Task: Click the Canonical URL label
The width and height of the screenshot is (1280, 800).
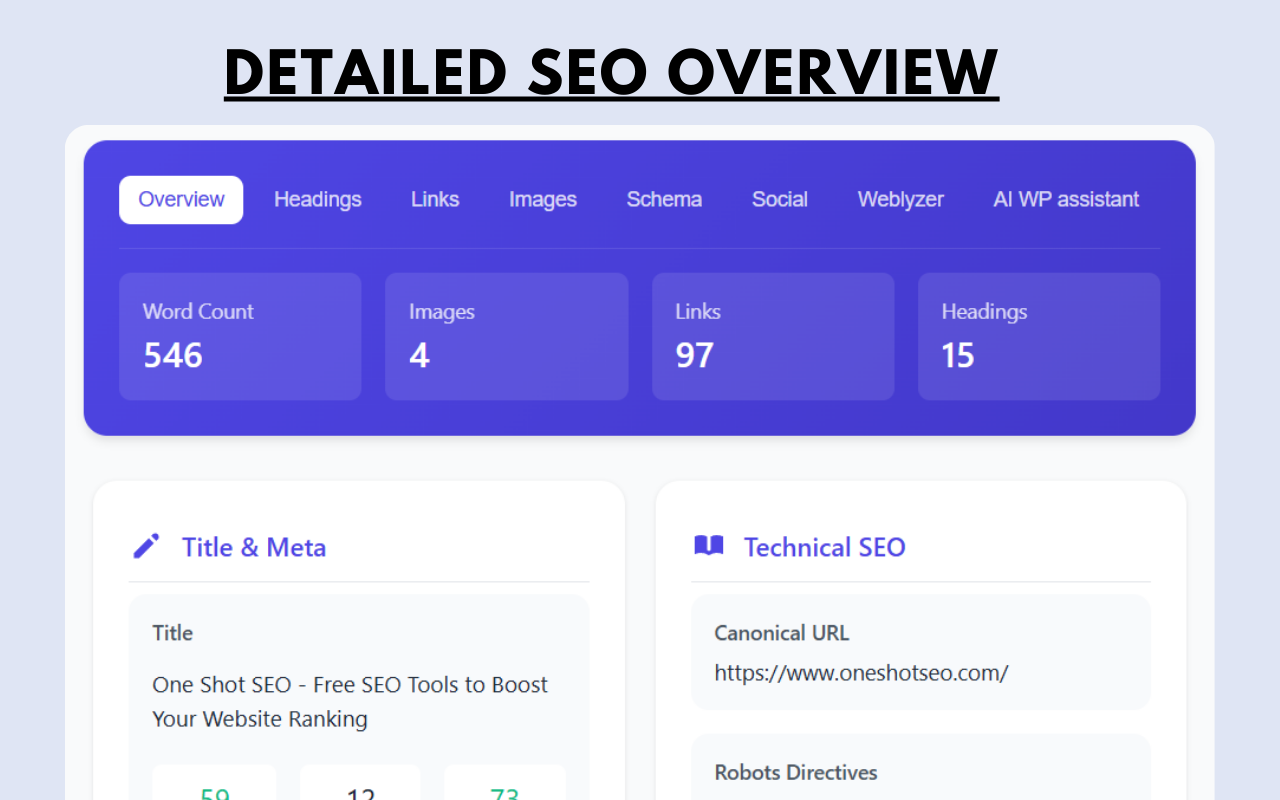Action: [x=782, y=633]
